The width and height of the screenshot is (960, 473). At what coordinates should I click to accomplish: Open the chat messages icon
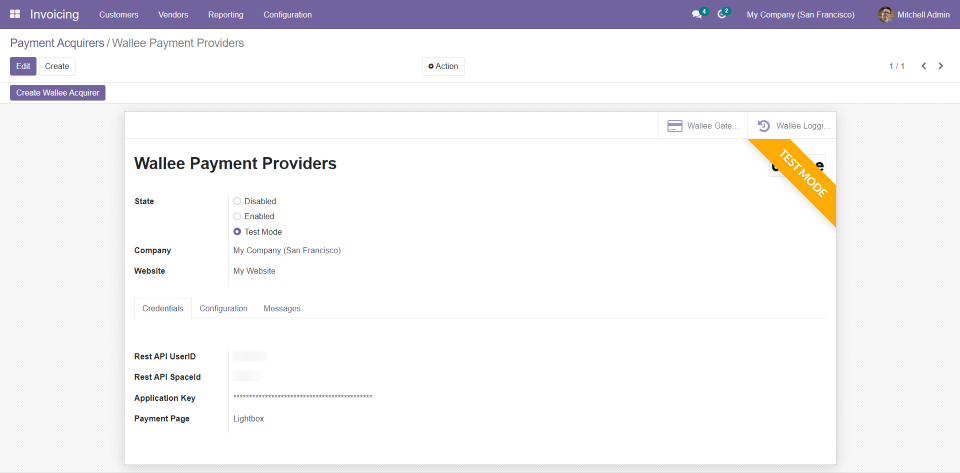point(697,14)
